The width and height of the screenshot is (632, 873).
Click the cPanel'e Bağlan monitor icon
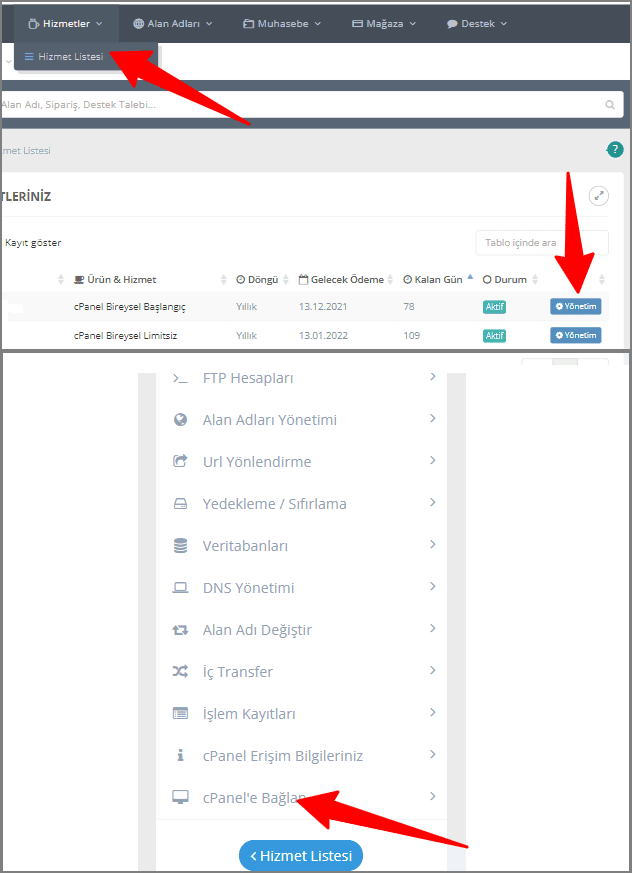coord(180,797)
